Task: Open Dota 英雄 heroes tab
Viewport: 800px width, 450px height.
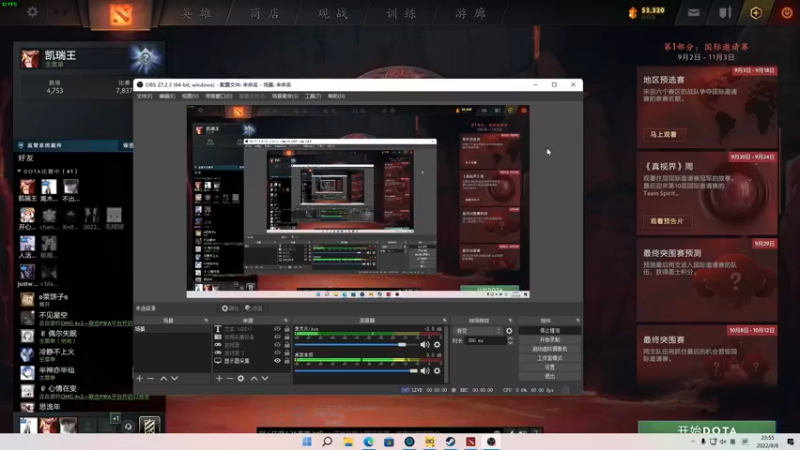Action: pos(196,13)
